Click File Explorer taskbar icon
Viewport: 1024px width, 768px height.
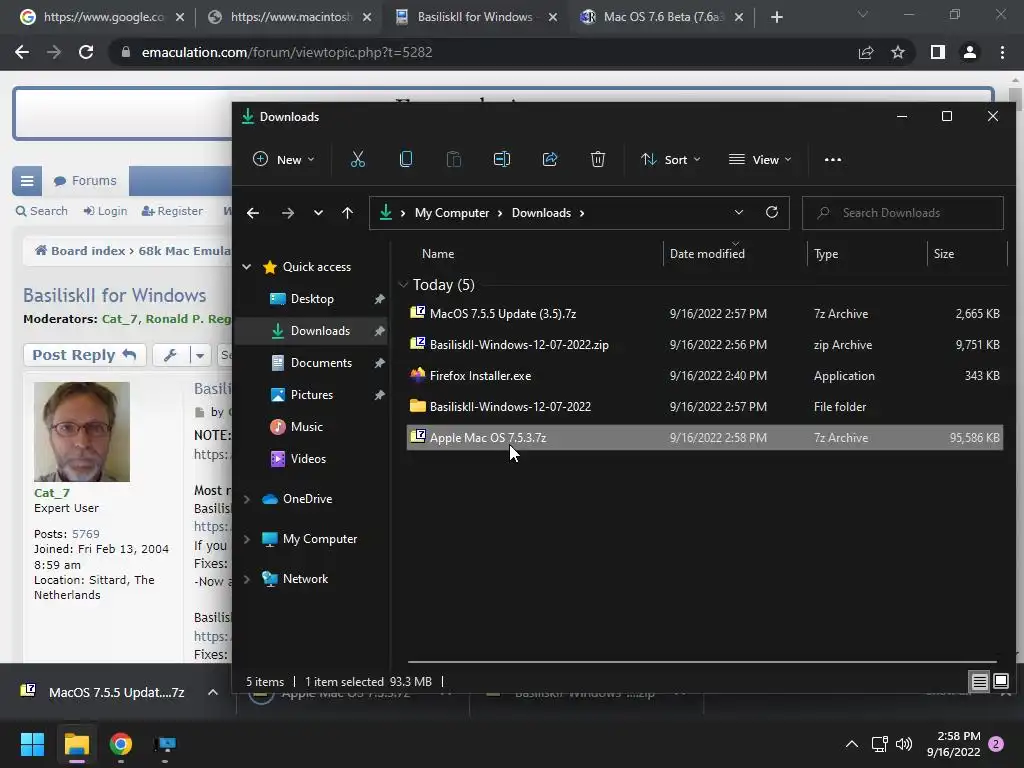[76, 744]
